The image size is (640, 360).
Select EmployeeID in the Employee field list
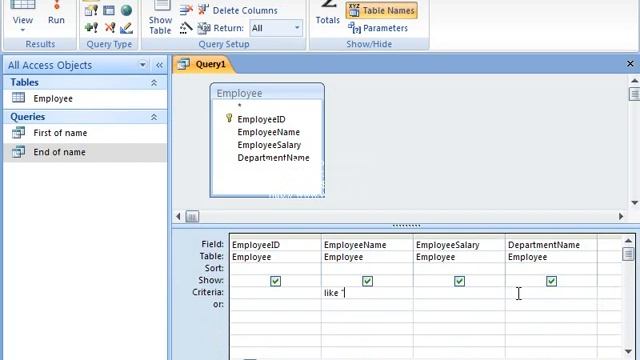(262, 120)
